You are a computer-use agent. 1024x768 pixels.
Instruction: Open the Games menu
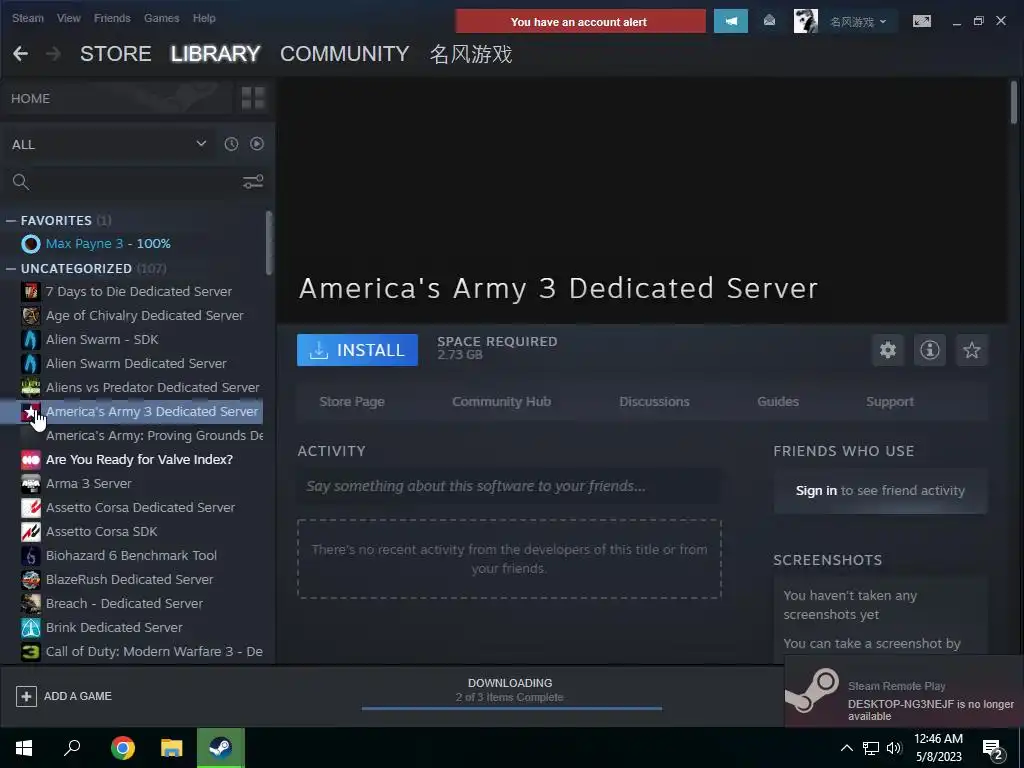click(x=161, y=18)
